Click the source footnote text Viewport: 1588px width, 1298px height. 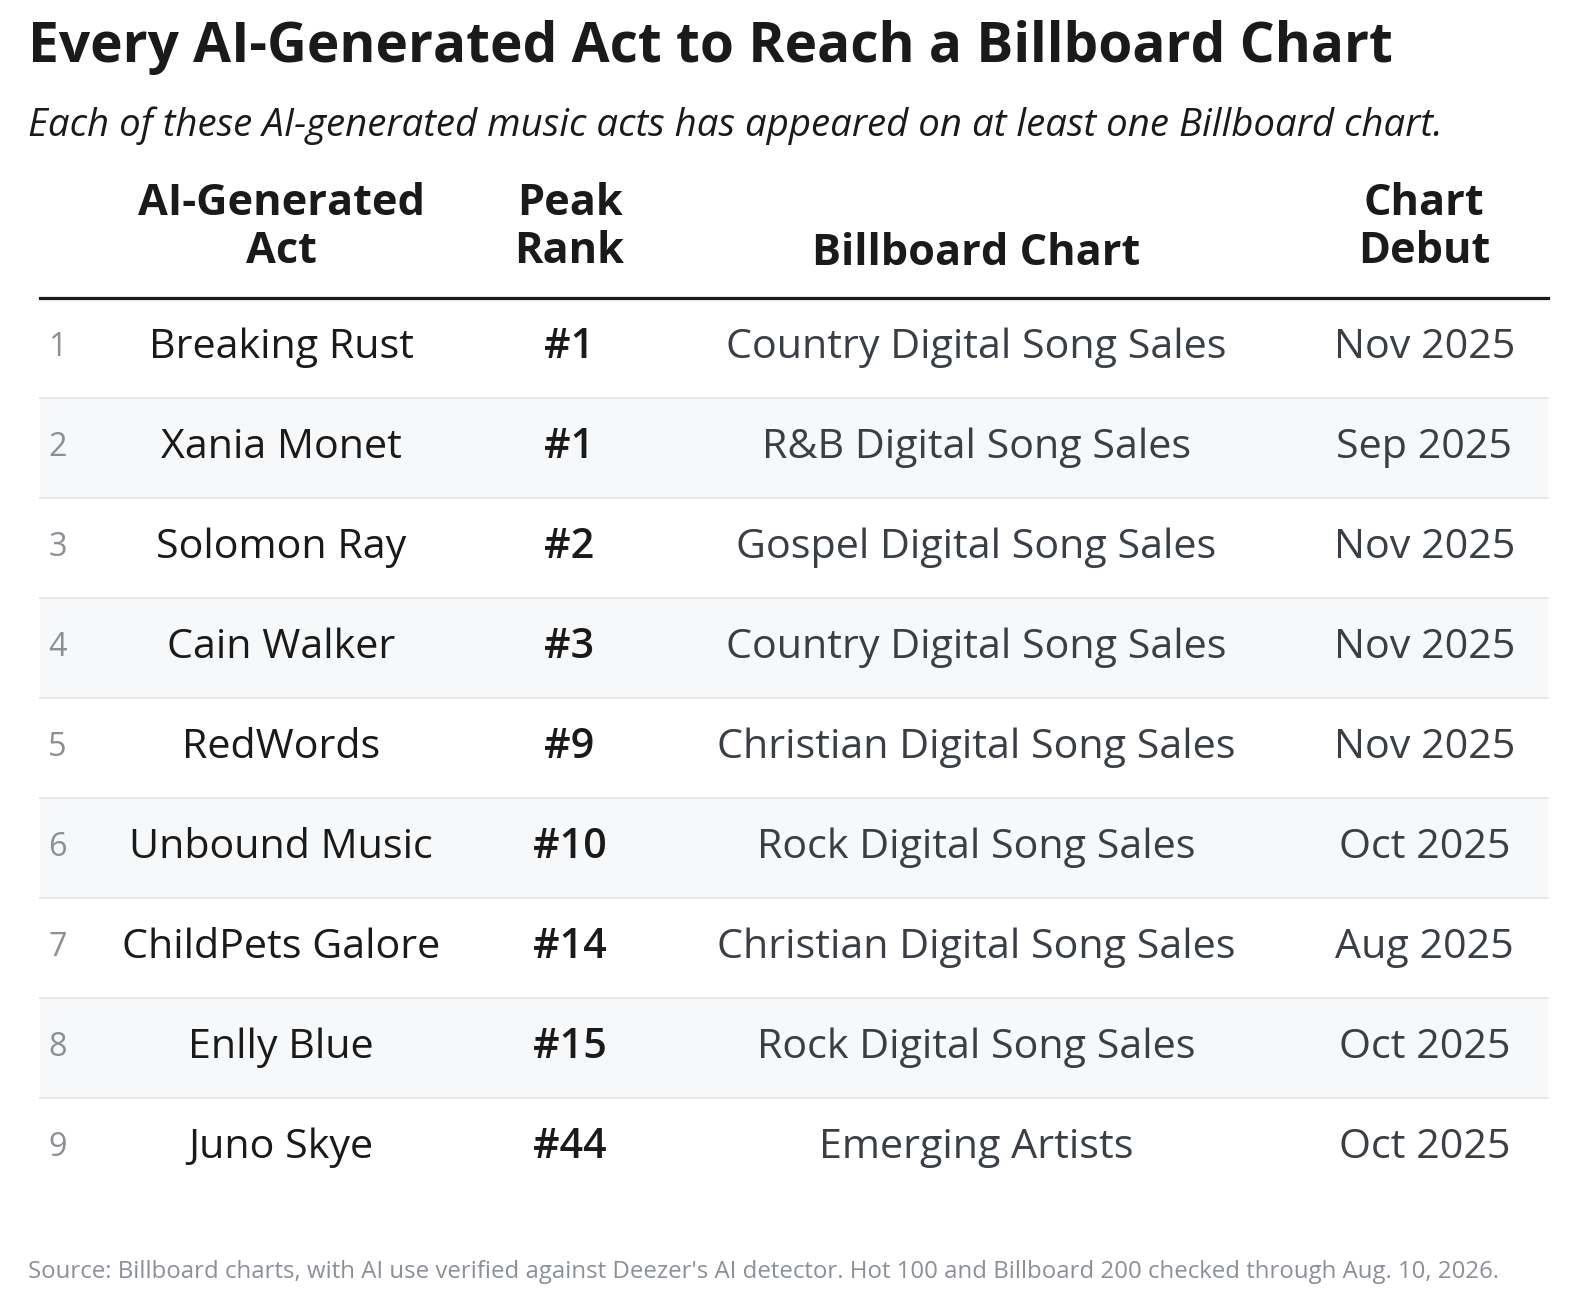point(763,1270)
